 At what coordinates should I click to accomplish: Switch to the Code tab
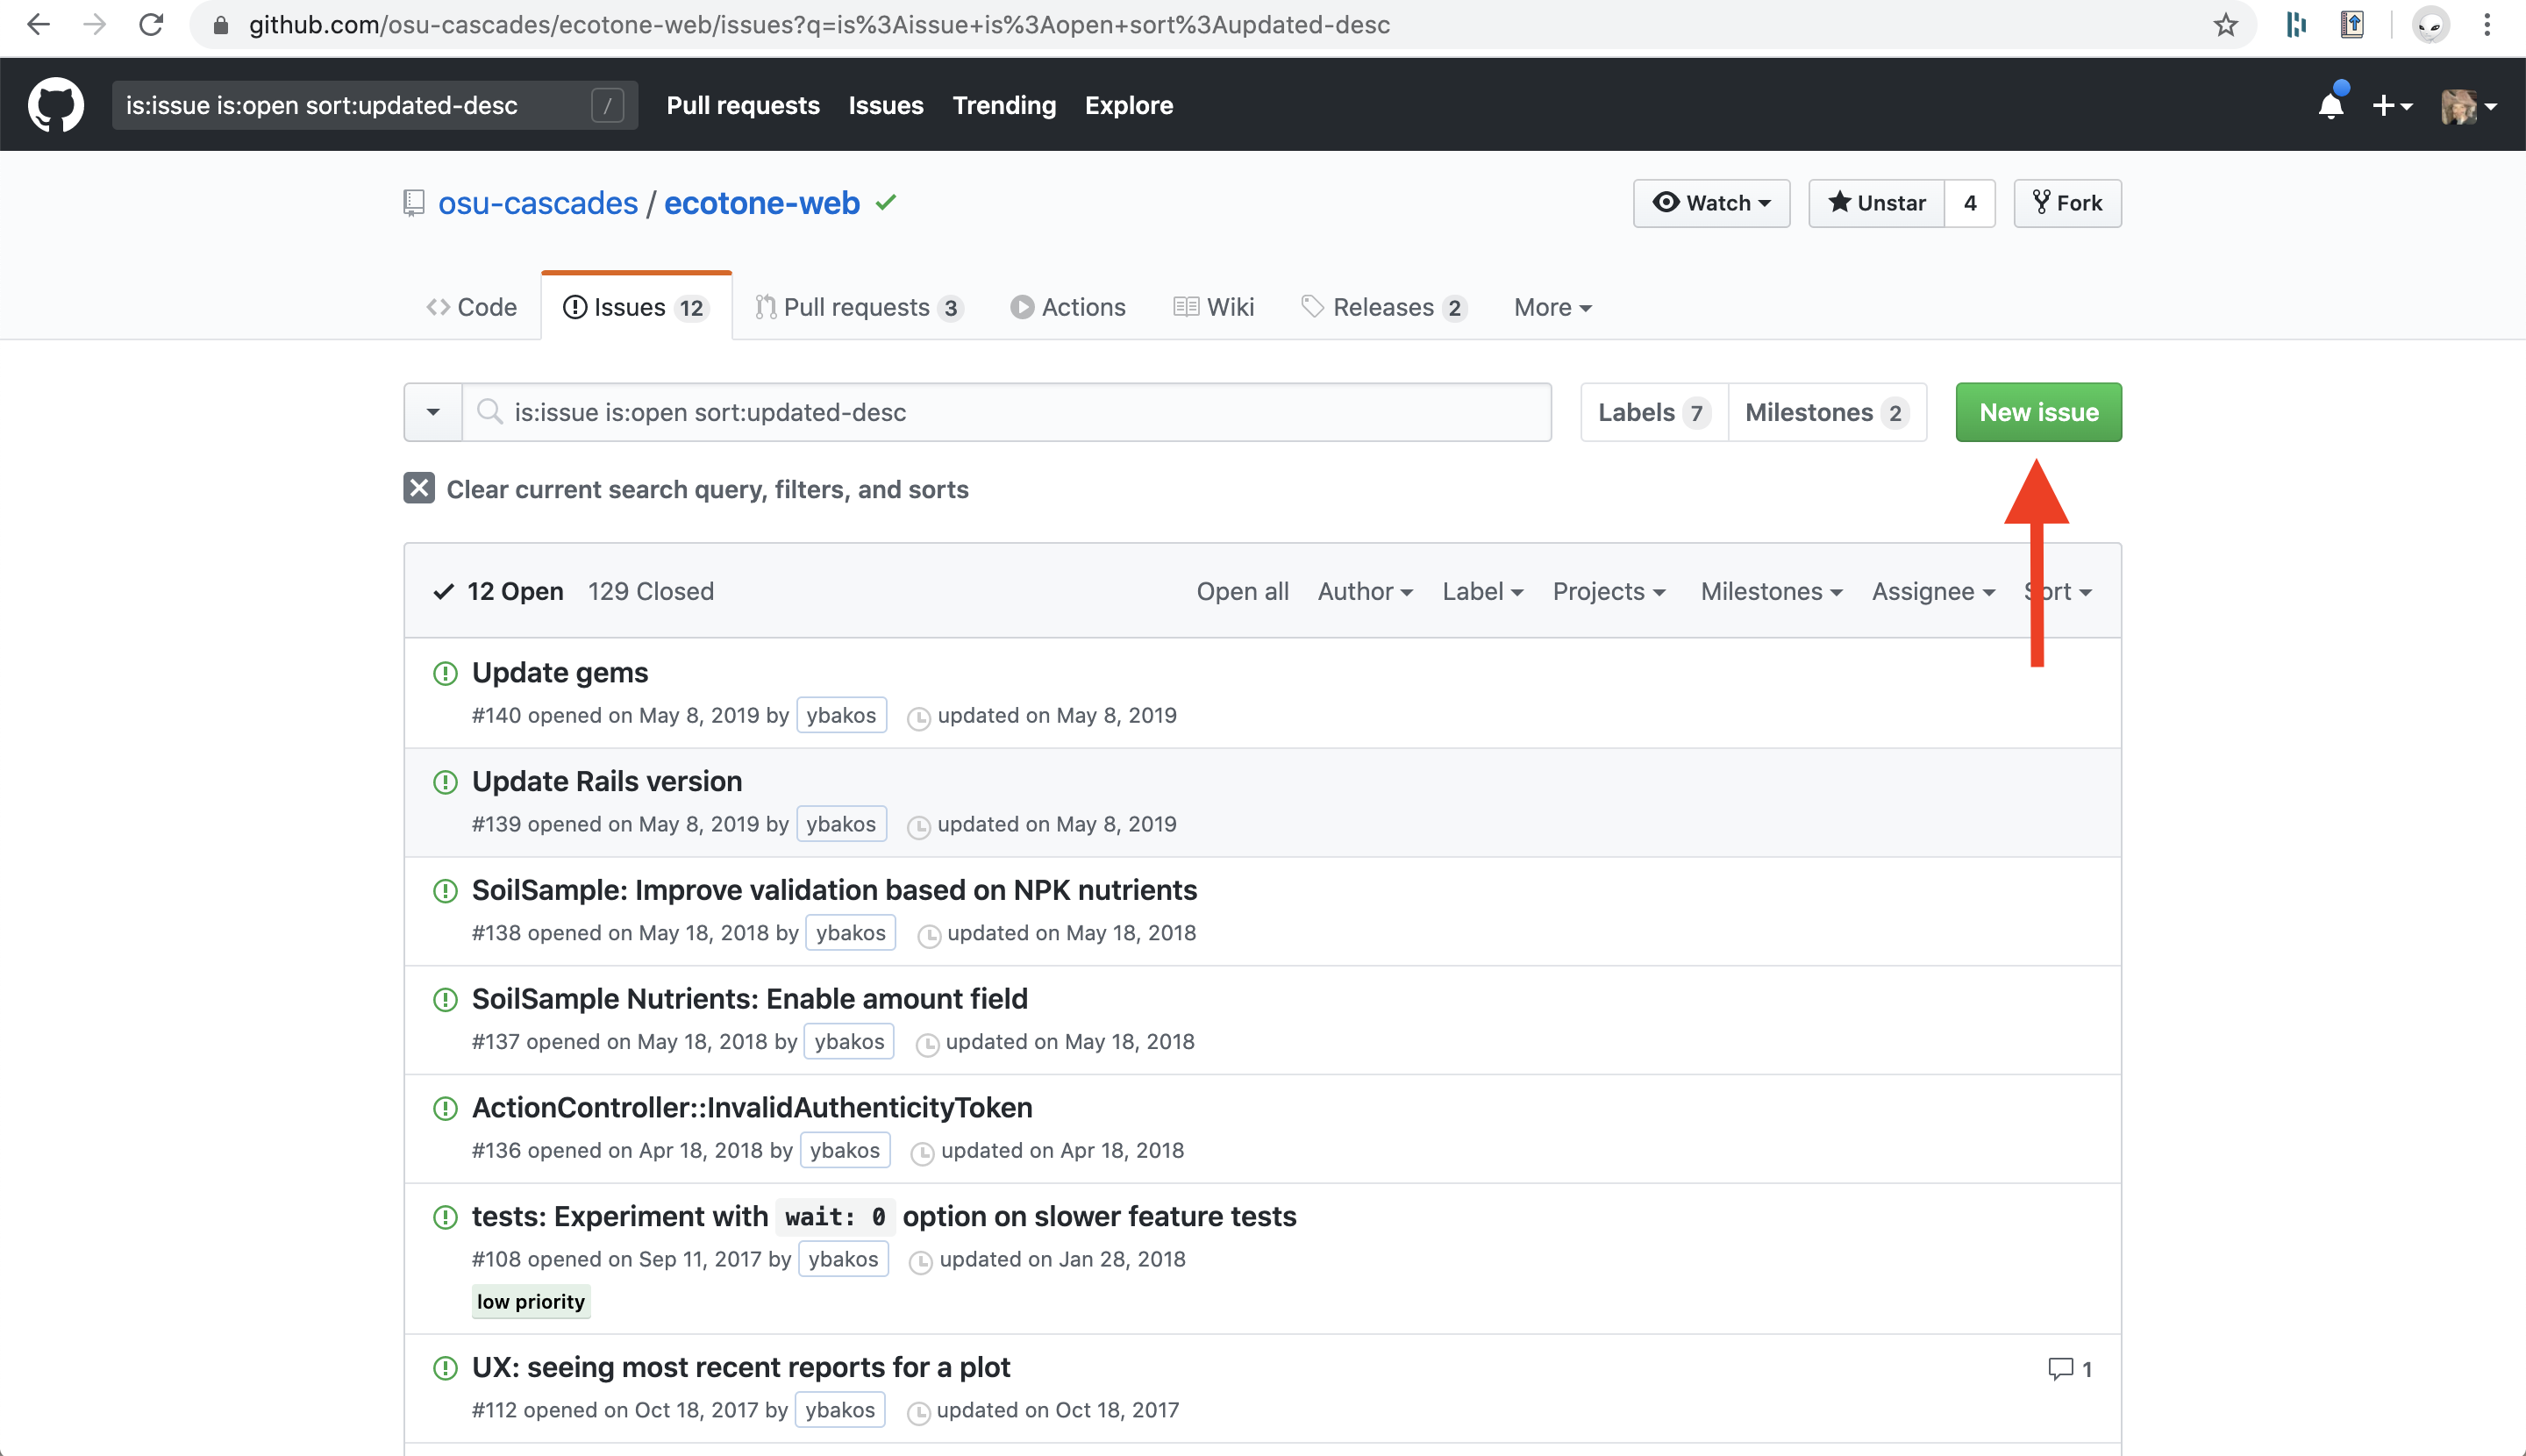471,307
